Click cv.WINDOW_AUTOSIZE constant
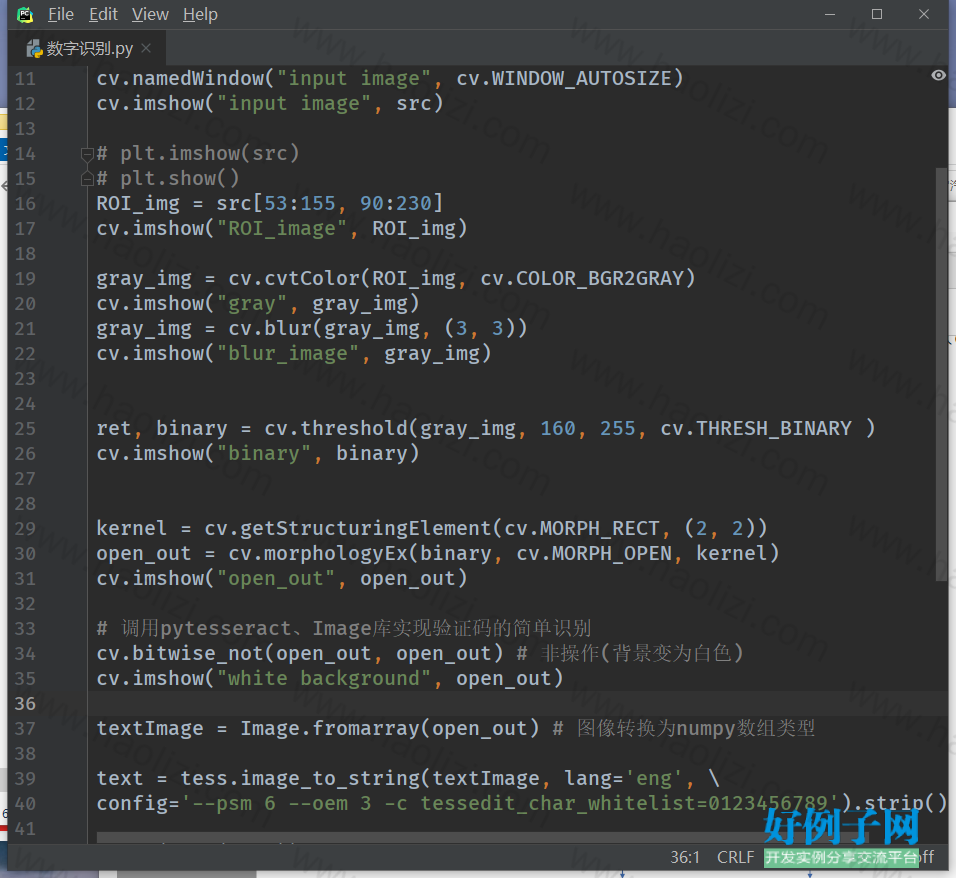 [564, 79]
